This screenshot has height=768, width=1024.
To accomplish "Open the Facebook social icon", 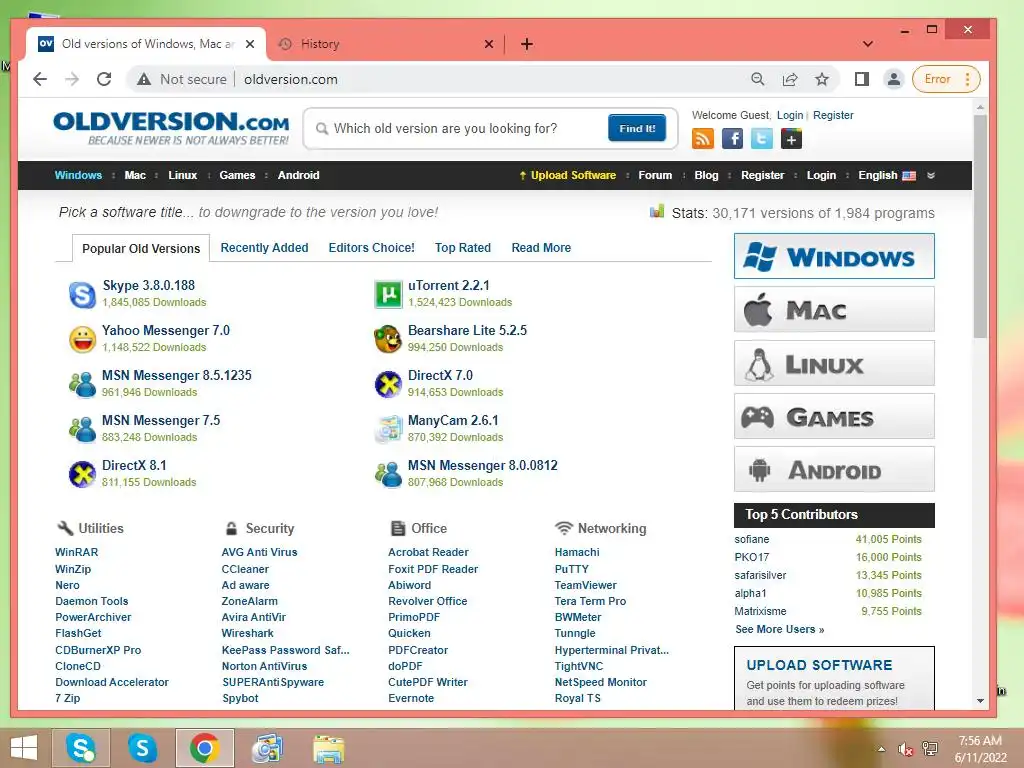I will click(x=732, y=138).
